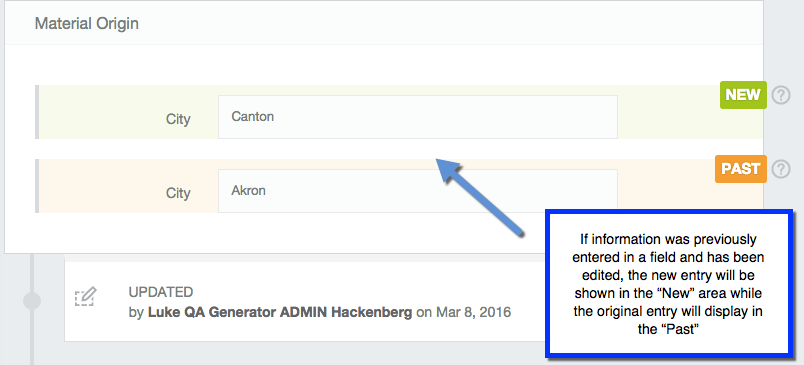Select the UPDATED history entry card
This screenshot has width=804, height=365.
[305, 301]
